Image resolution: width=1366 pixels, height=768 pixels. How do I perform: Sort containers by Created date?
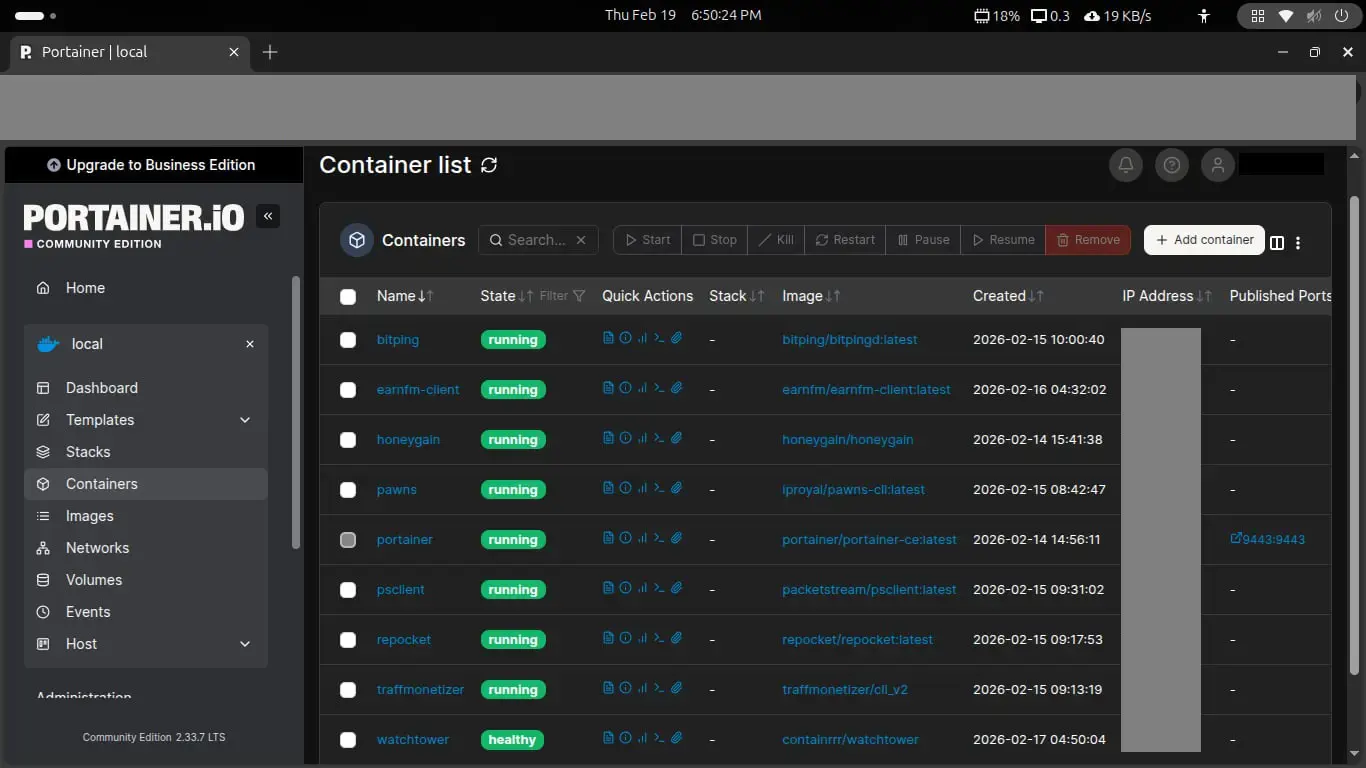pyautogui.click(x=1008, y=296)
